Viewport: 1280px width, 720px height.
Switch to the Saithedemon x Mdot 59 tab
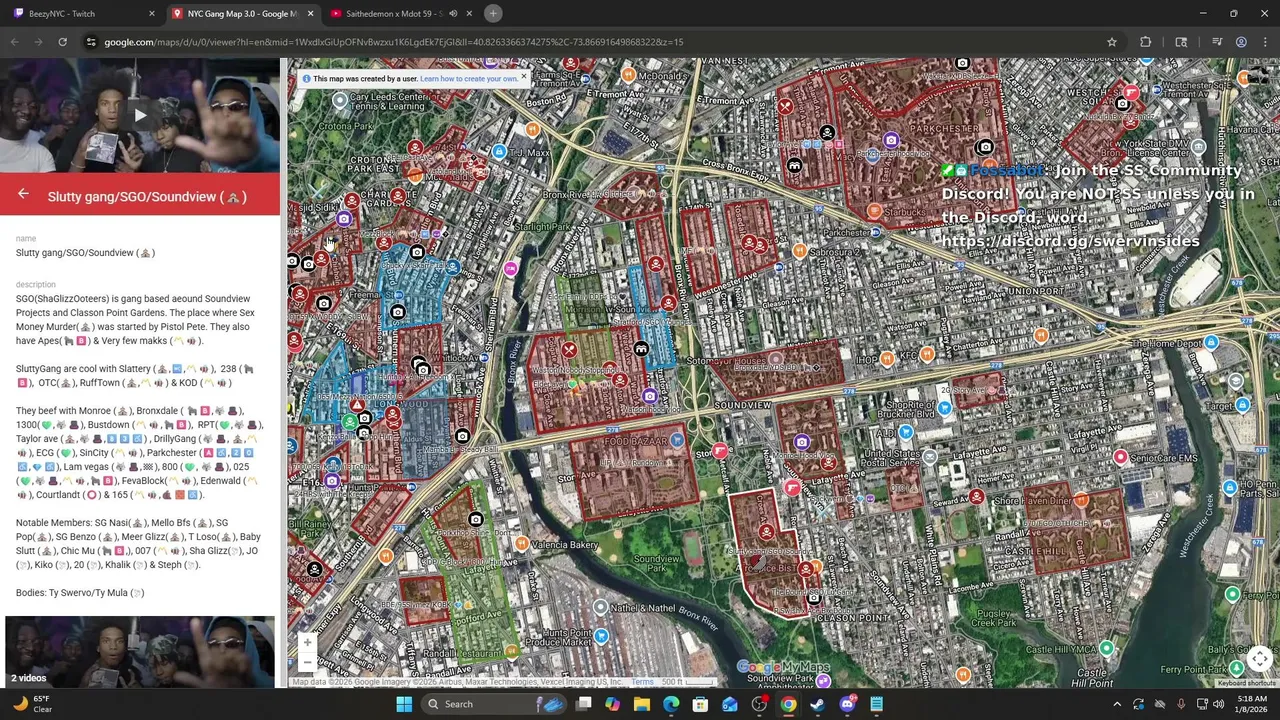pyautogui.click(x=390, y=13)
